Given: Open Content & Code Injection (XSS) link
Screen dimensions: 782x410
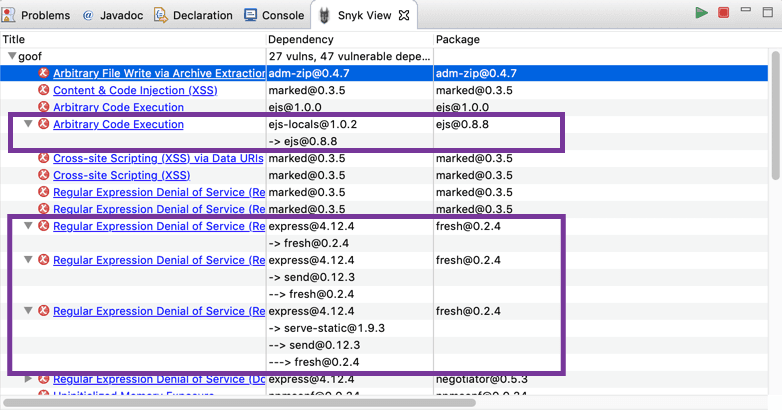Looking at the screenshot, I should [x=135, y=90].
